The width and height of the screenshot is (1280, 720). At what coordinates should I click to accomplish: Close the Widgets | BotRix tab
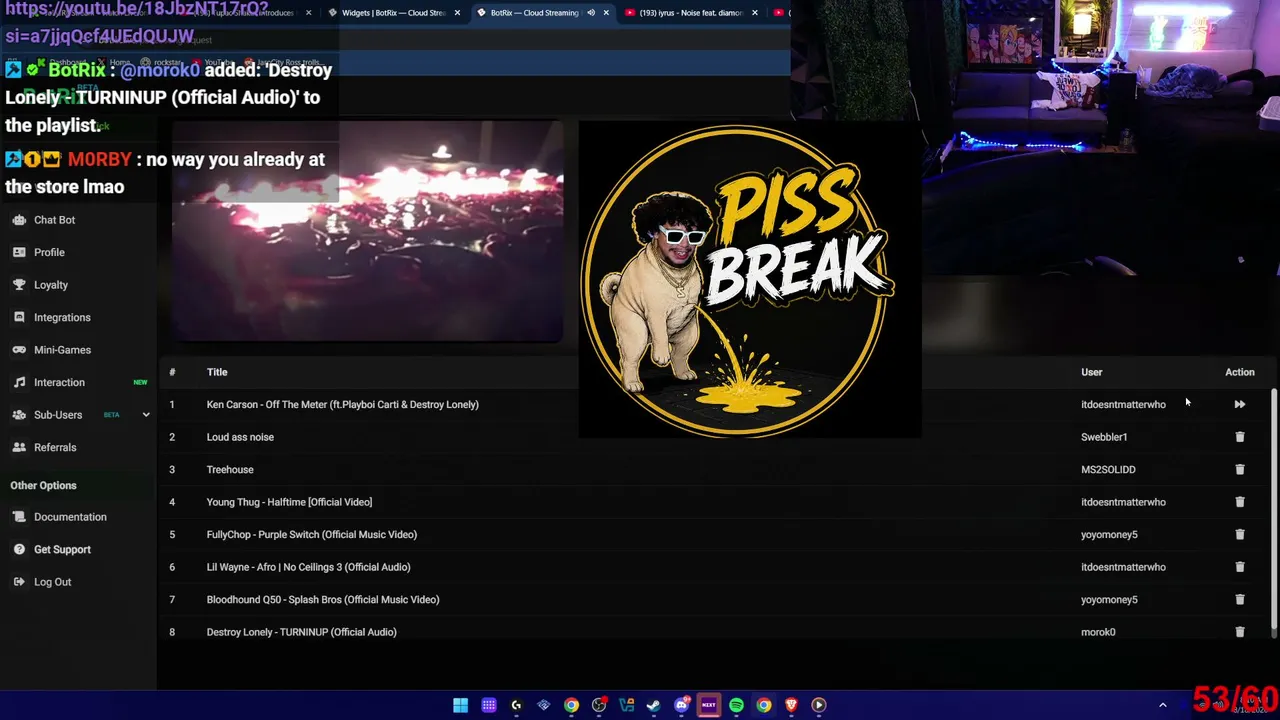click(x=457, y=13)
